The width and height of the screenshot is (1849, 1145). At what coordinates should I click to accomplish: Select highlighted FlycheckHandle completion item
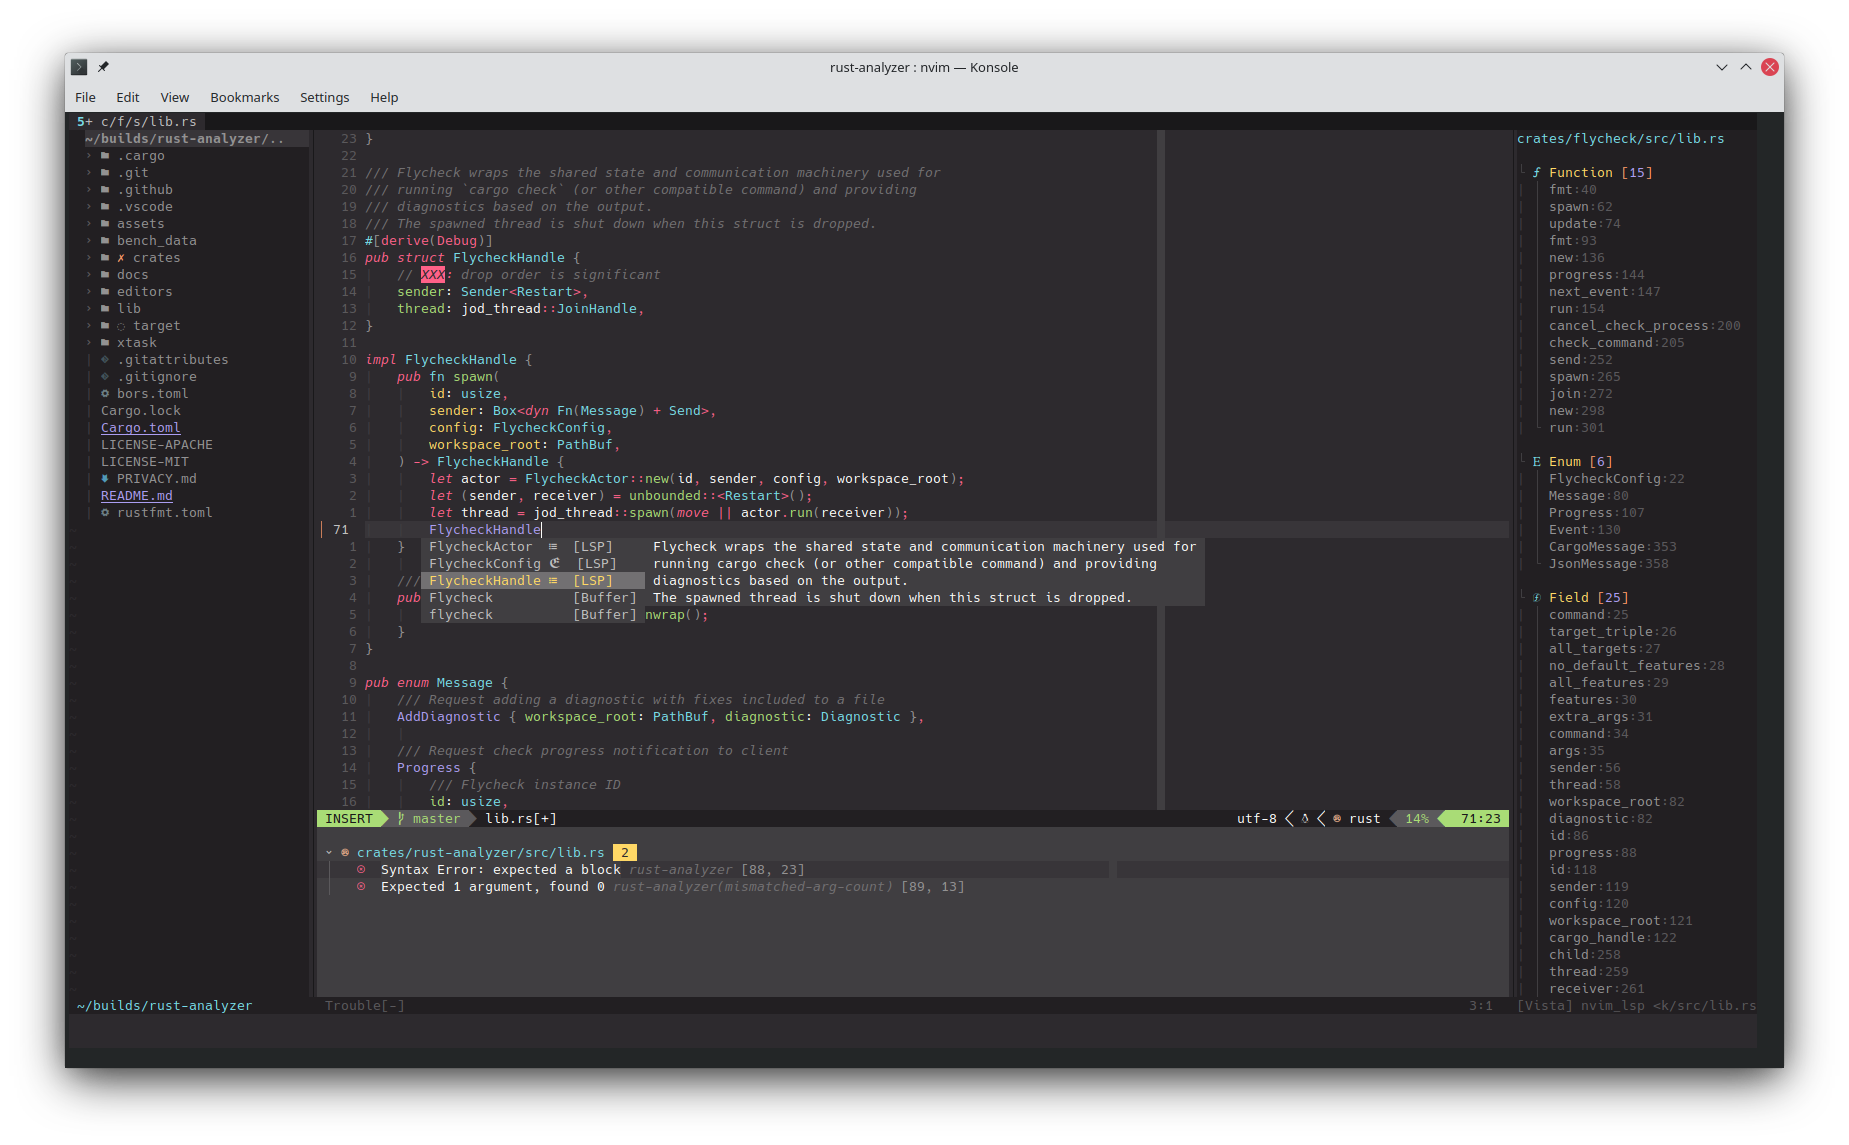[533, 581]
